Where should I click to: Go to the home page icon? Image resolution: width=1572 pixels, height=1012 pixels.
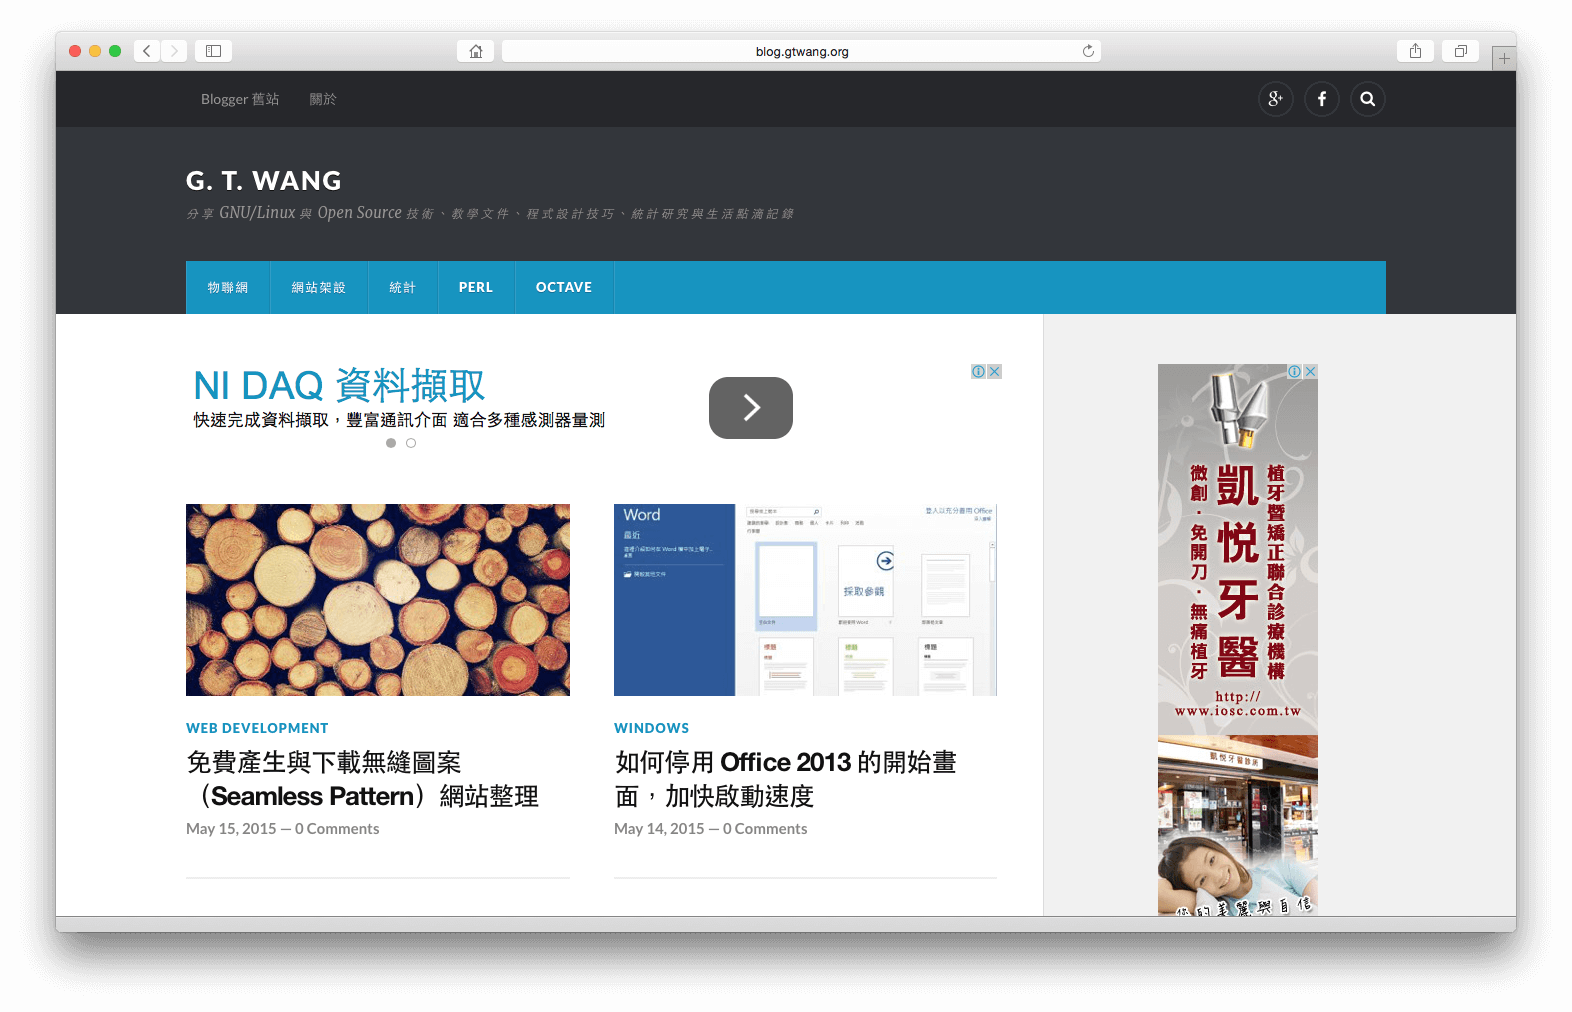[476, 51]
